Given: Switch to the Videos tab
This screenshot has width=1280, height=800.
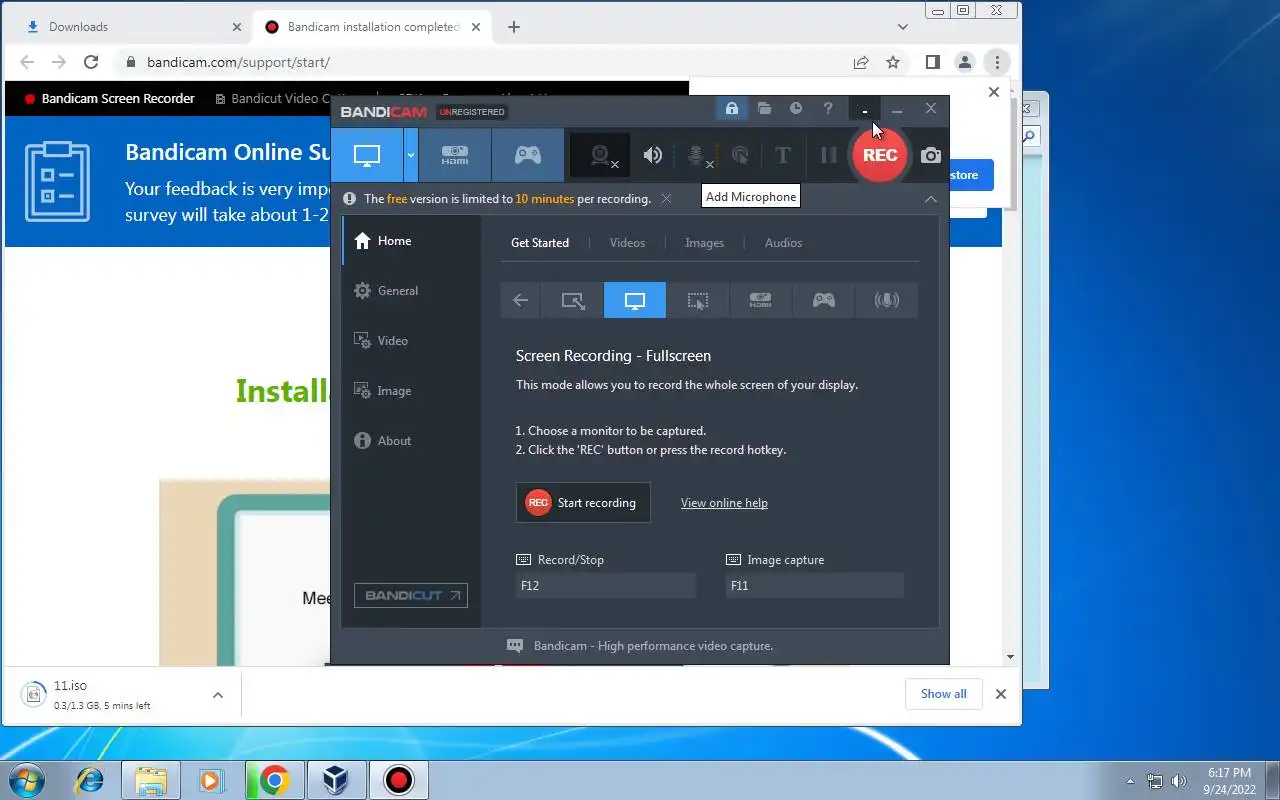Looking at the screenshot, I should coord(628,243).
